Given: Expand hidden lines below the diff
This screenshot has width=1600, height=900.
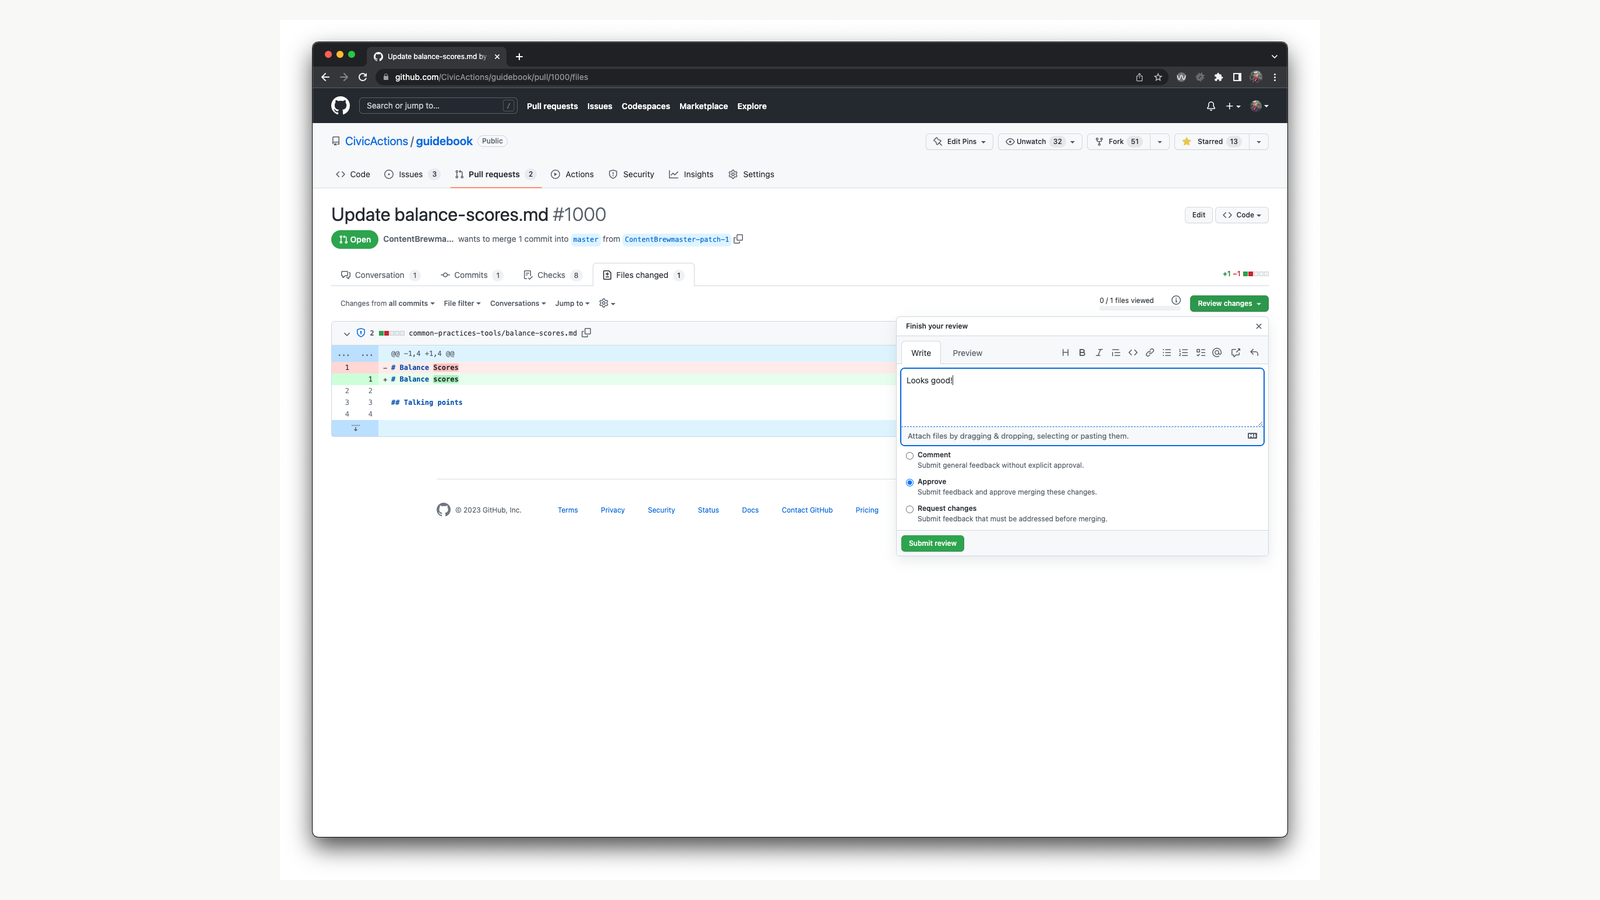Looking at the screenshot, I should [x=355, y=428].
